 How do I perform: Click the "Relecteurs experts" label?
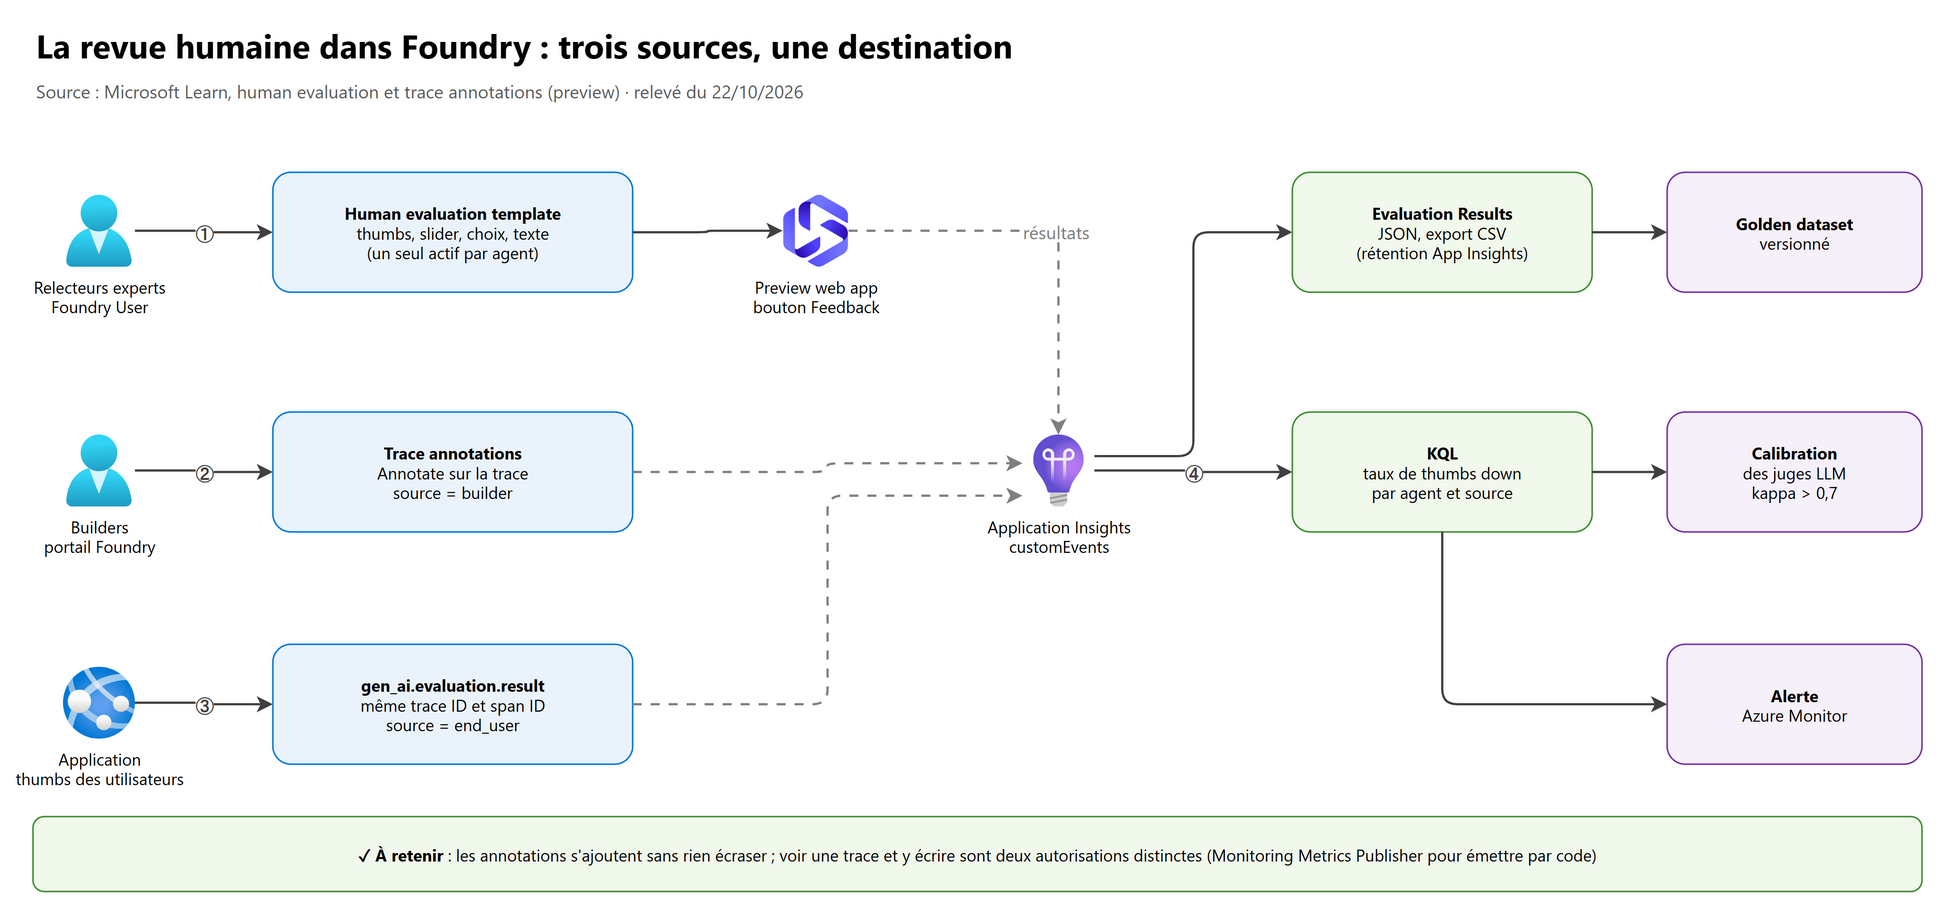tap(100, 288)
